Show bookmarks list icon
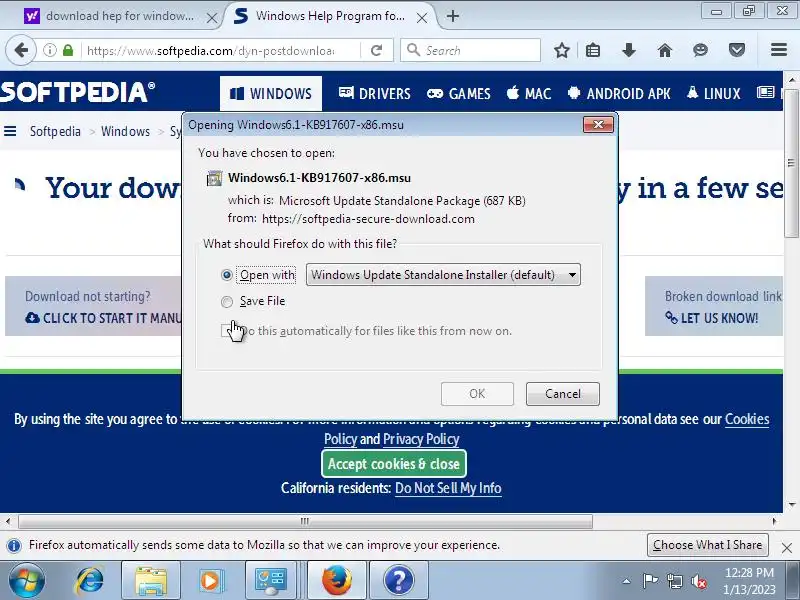The width and height of the screenshot is (800, 600). 593,50
